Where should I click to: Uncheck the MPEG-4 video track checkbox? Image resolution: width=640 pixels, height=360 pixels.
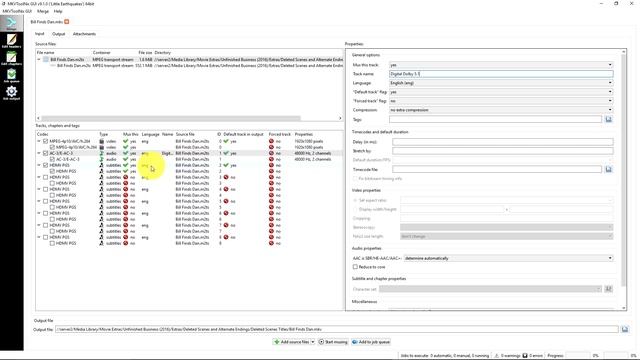point(46,141)
